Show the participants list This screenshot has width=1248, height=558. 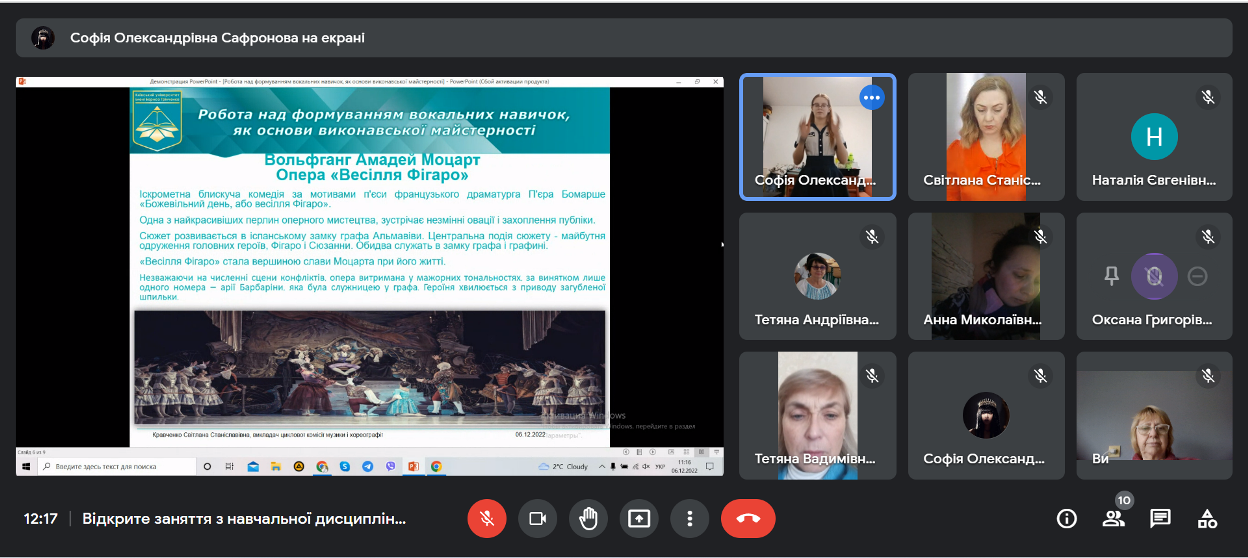(1113, 518)
